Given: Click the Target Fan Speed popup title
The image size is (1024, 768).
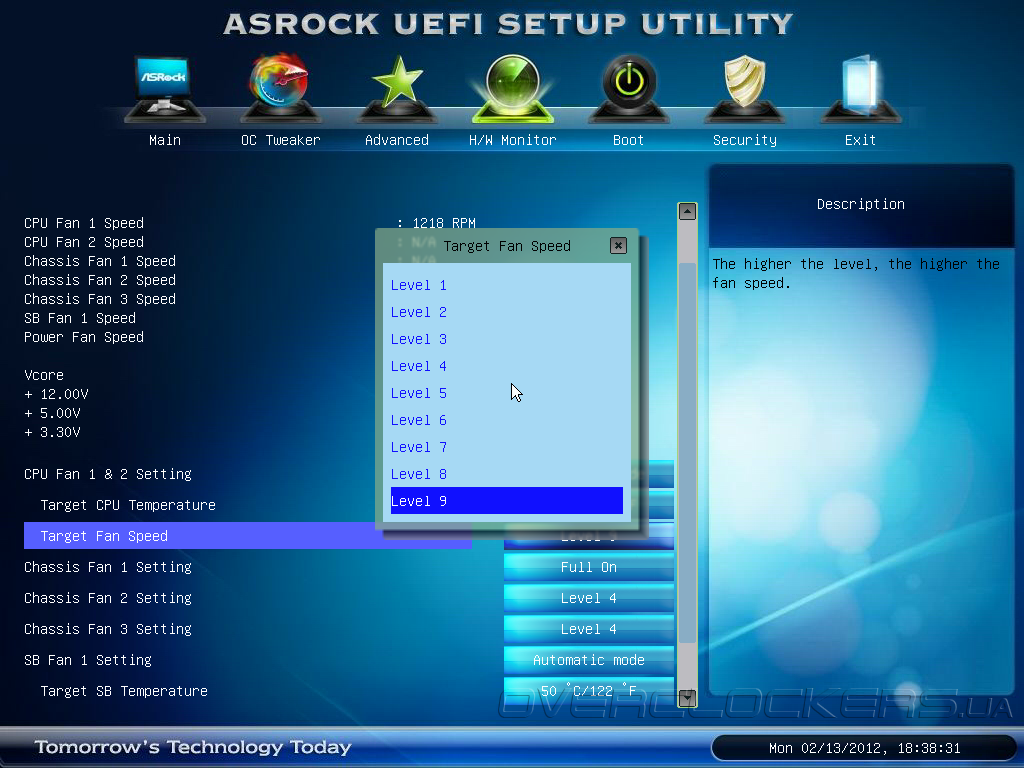Looking at the screenshot, I should pyautogui.click(x=507, y=246).
